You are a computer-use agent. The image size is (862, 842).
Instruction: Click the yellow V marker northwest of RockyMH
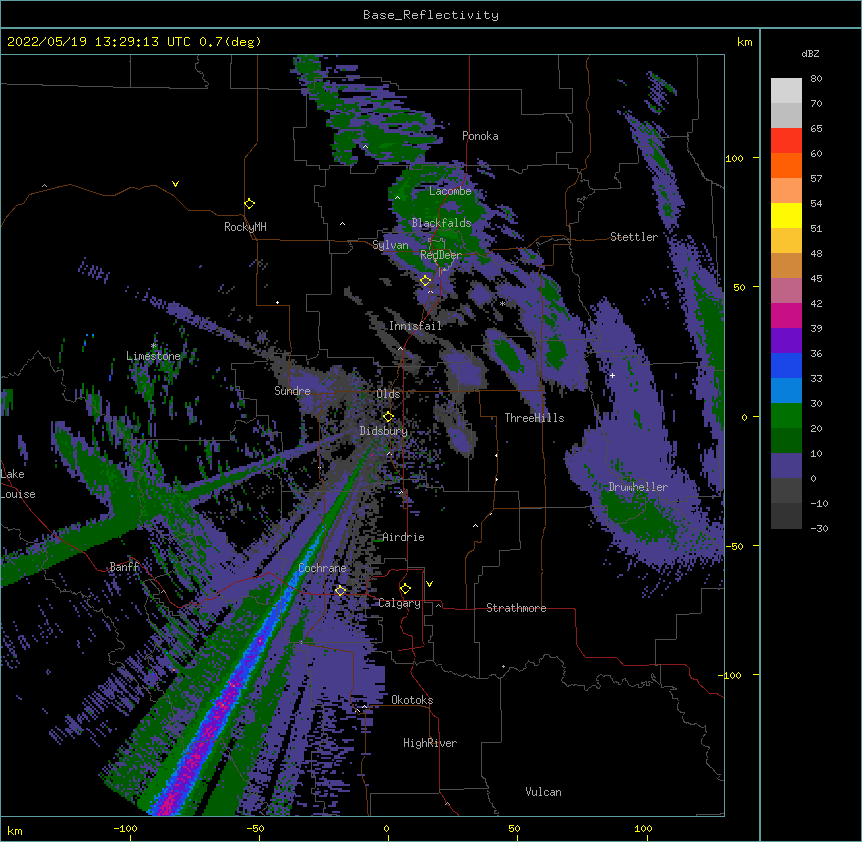pyautogui.click(x=175, y=184)
